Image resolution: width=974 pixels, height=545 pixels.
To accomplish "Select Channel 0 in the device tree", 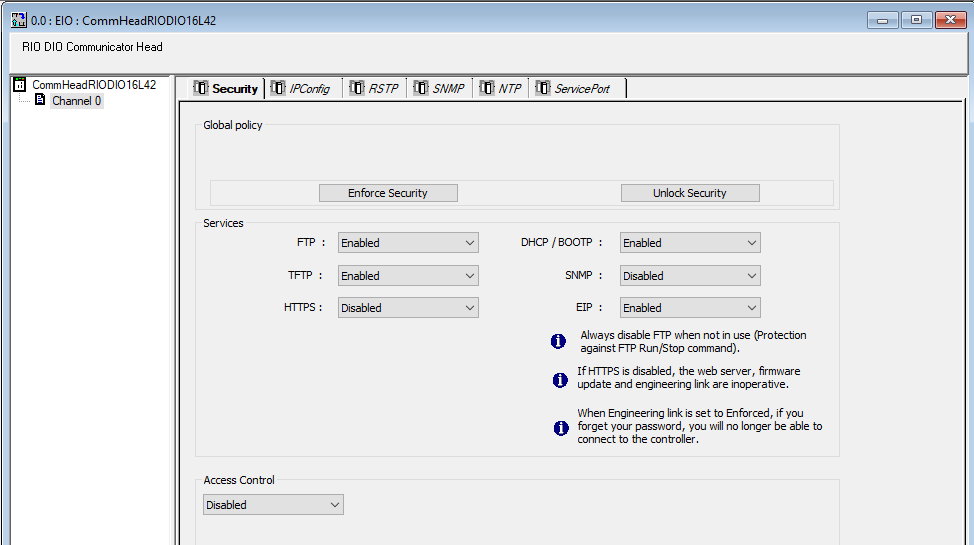I will (x=76, y=101).
